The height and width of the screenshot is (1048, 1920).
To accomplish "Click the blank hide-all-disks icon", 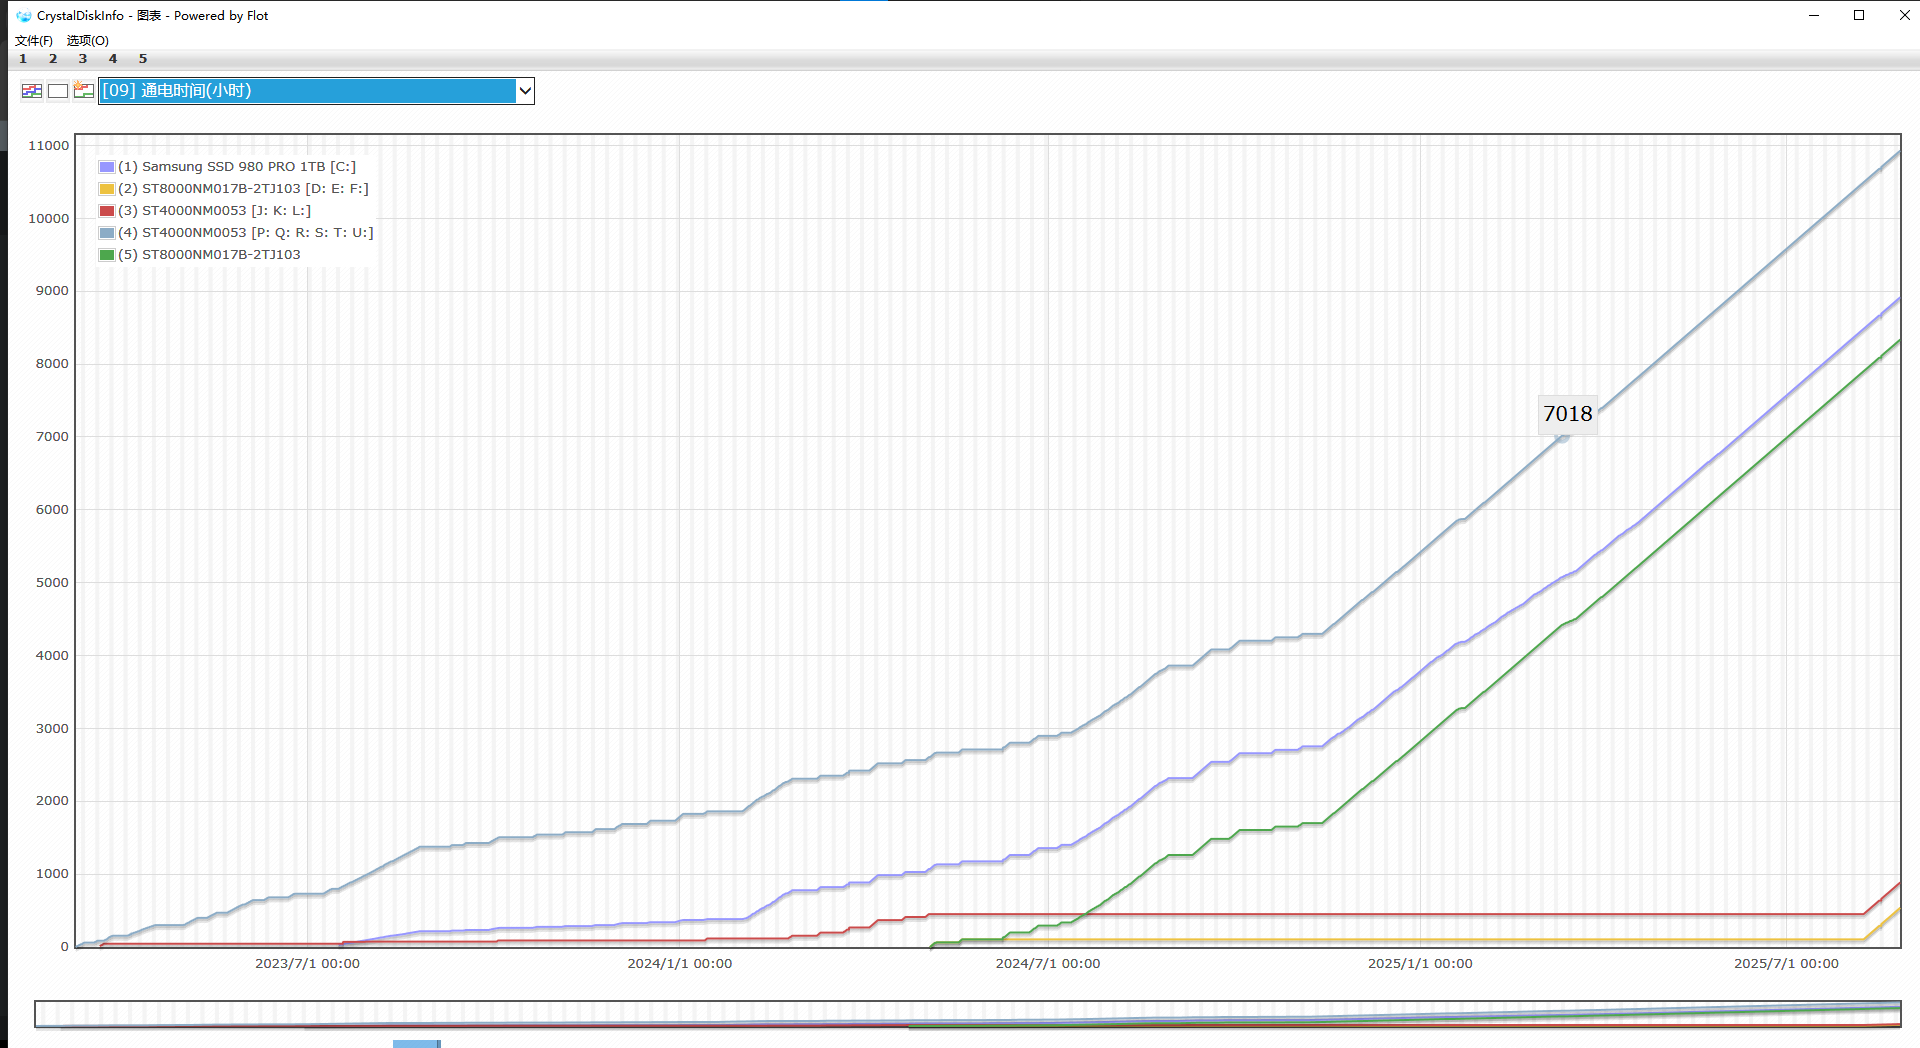I will [x=58, y=91].
